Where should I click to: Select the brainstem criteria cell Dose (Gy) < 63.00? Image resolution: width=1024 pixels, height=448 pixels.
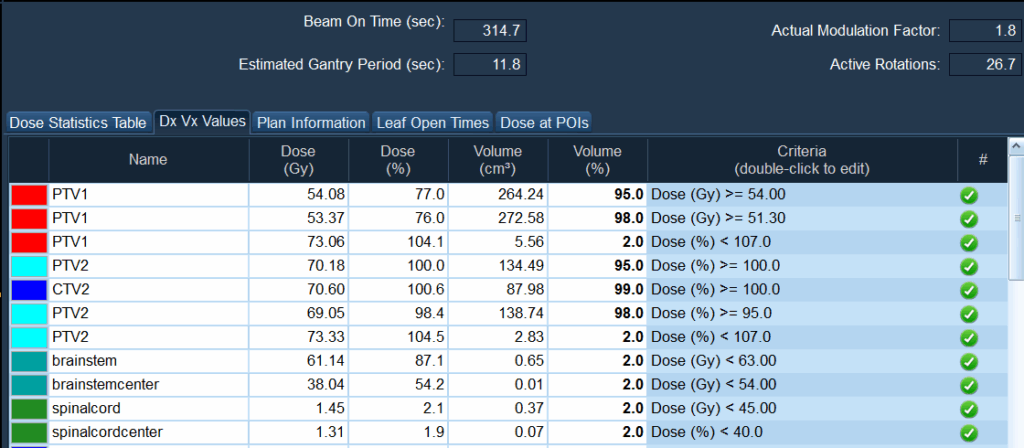pos(801,361)
